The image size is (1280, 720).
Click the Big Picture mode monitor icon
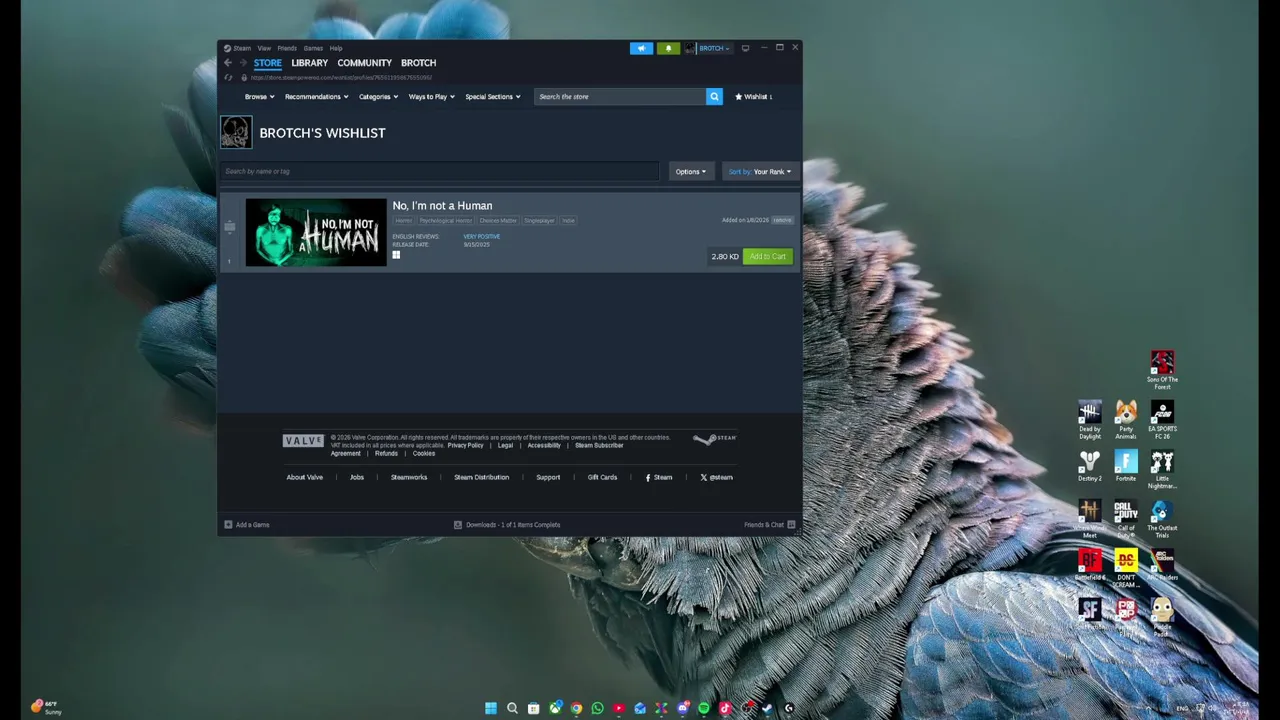pyautogui.click(x=745, y=48)
